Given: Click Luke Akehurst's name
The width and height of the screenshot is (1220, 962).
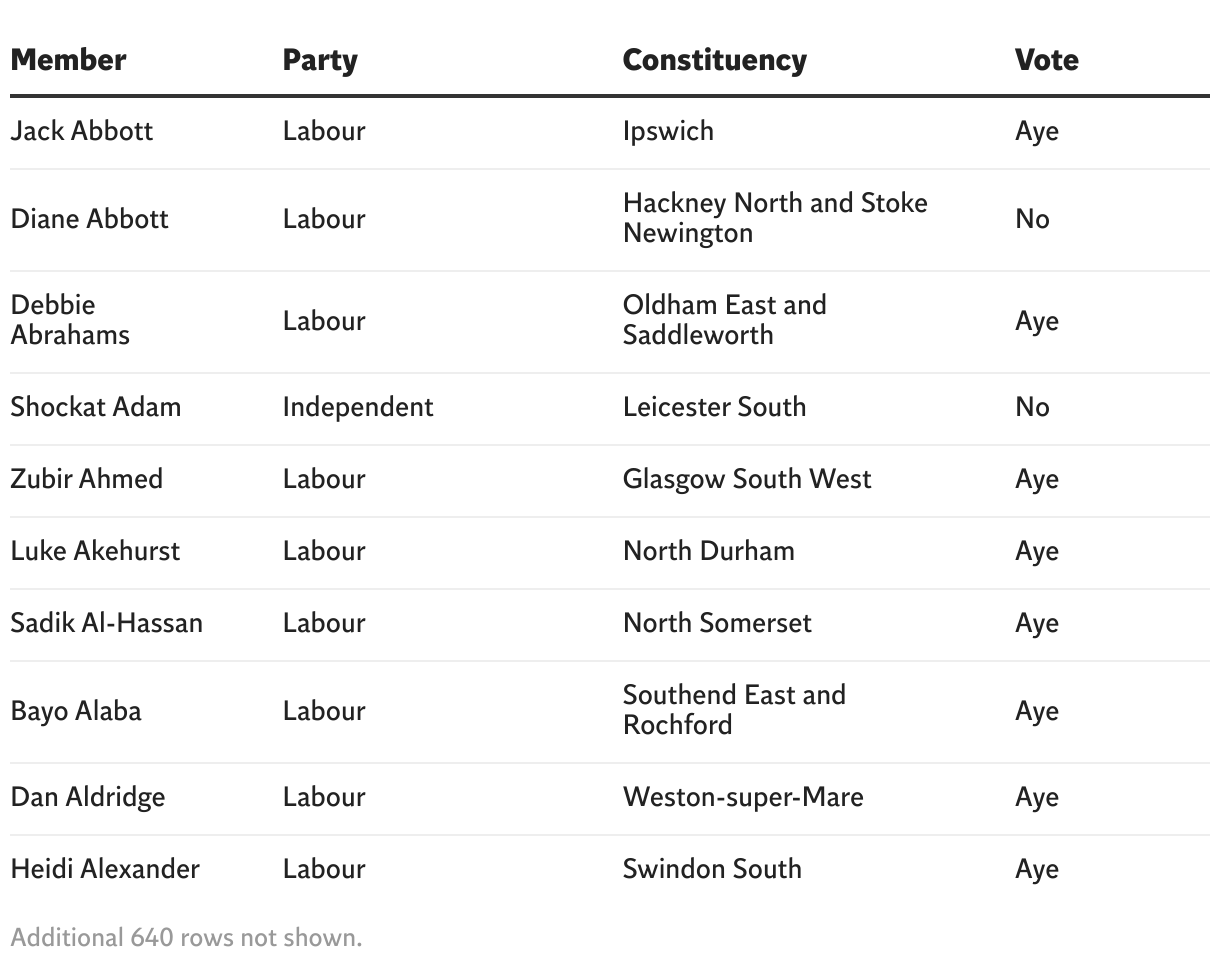Looking at the screenshot, I should point(95,551).
